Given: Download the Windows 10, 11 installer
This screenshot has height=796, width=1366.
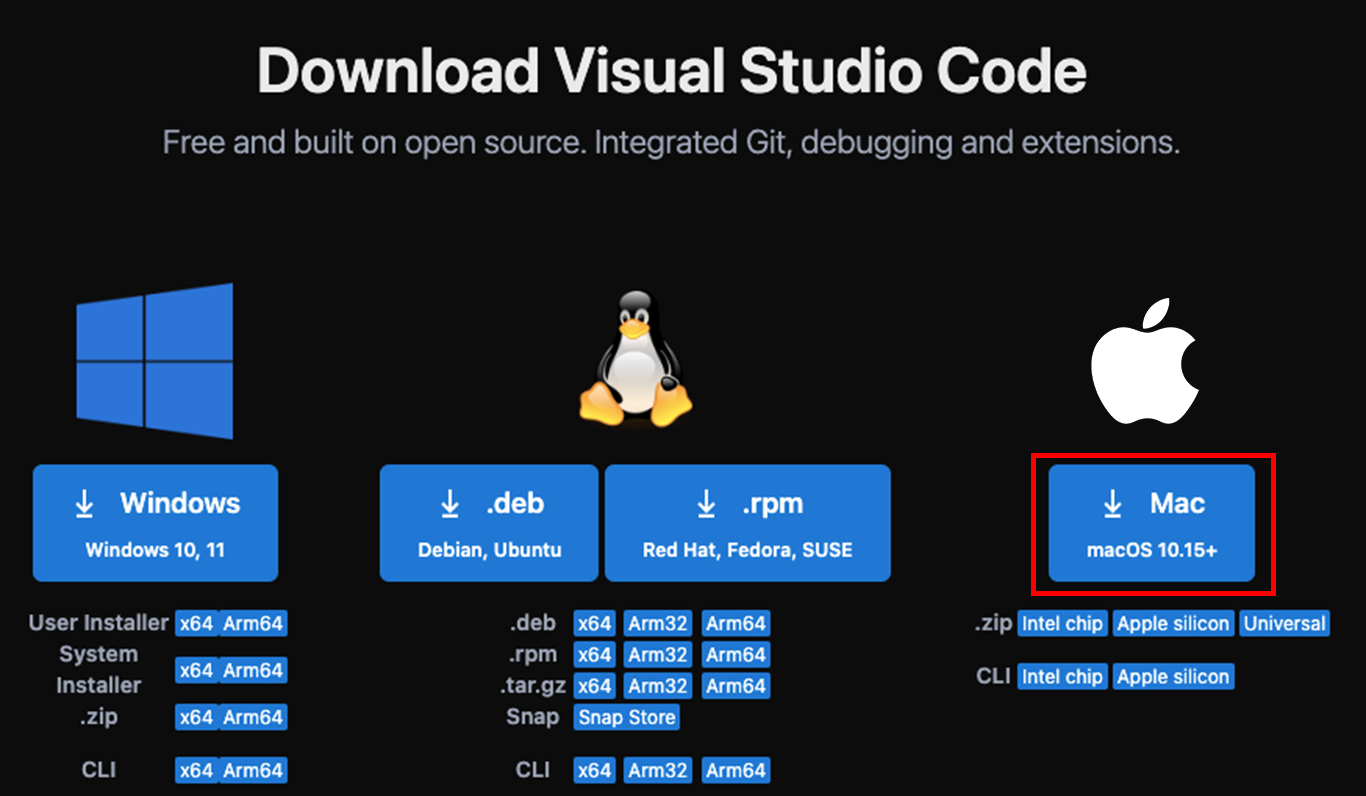Looking at the screenshot, I should tap(155, 523).
